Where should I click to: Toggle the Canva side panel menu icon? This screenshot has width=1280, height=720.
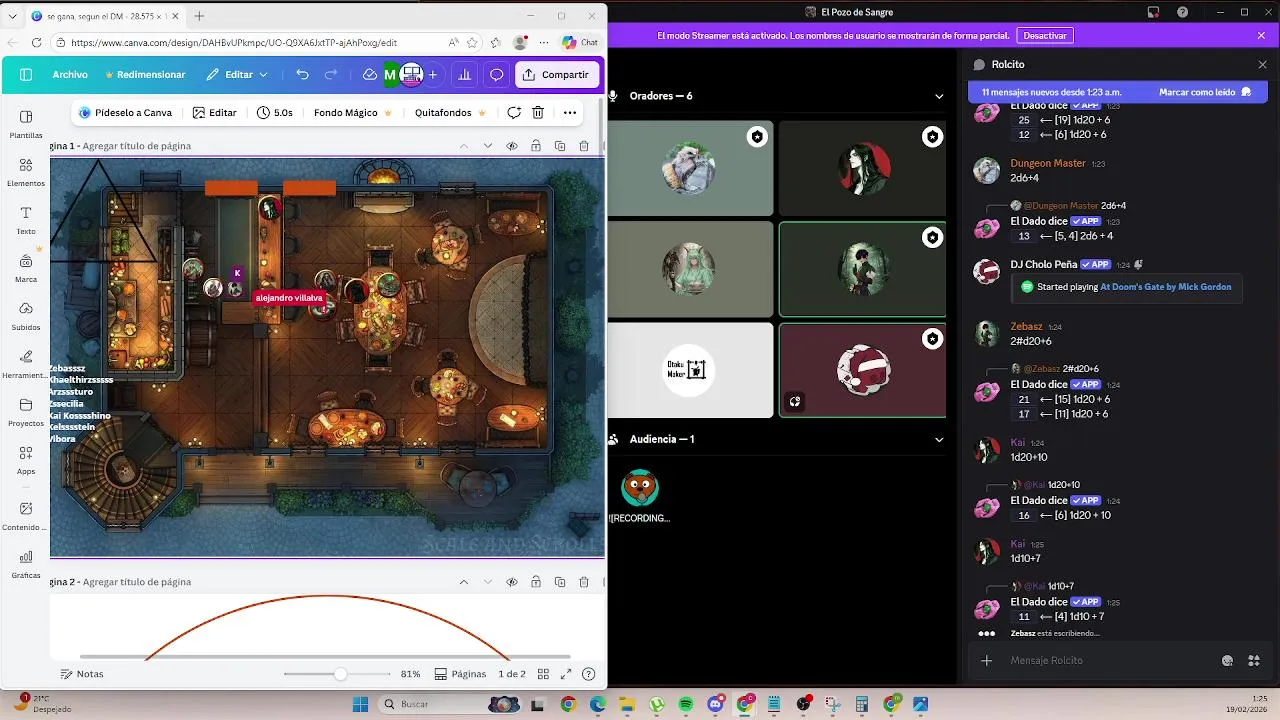pos(26,75)
